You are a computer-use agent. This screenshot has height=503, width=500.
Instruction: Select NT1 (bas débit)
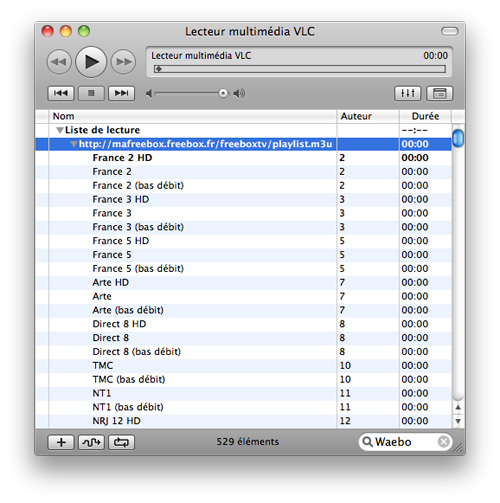243,407
